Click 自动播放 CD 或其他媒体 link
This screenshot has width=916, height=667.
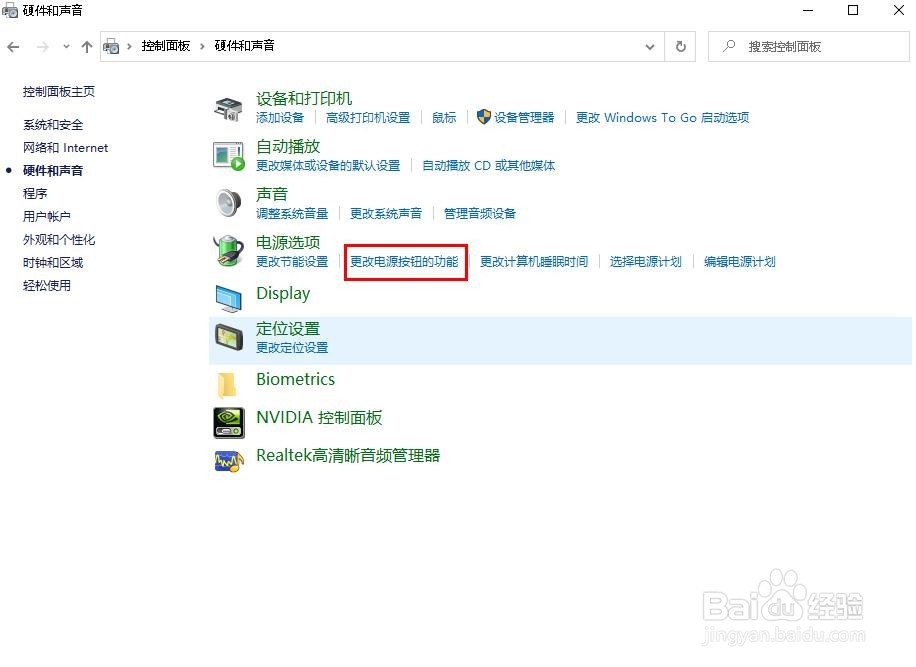(x=488, y=165)
